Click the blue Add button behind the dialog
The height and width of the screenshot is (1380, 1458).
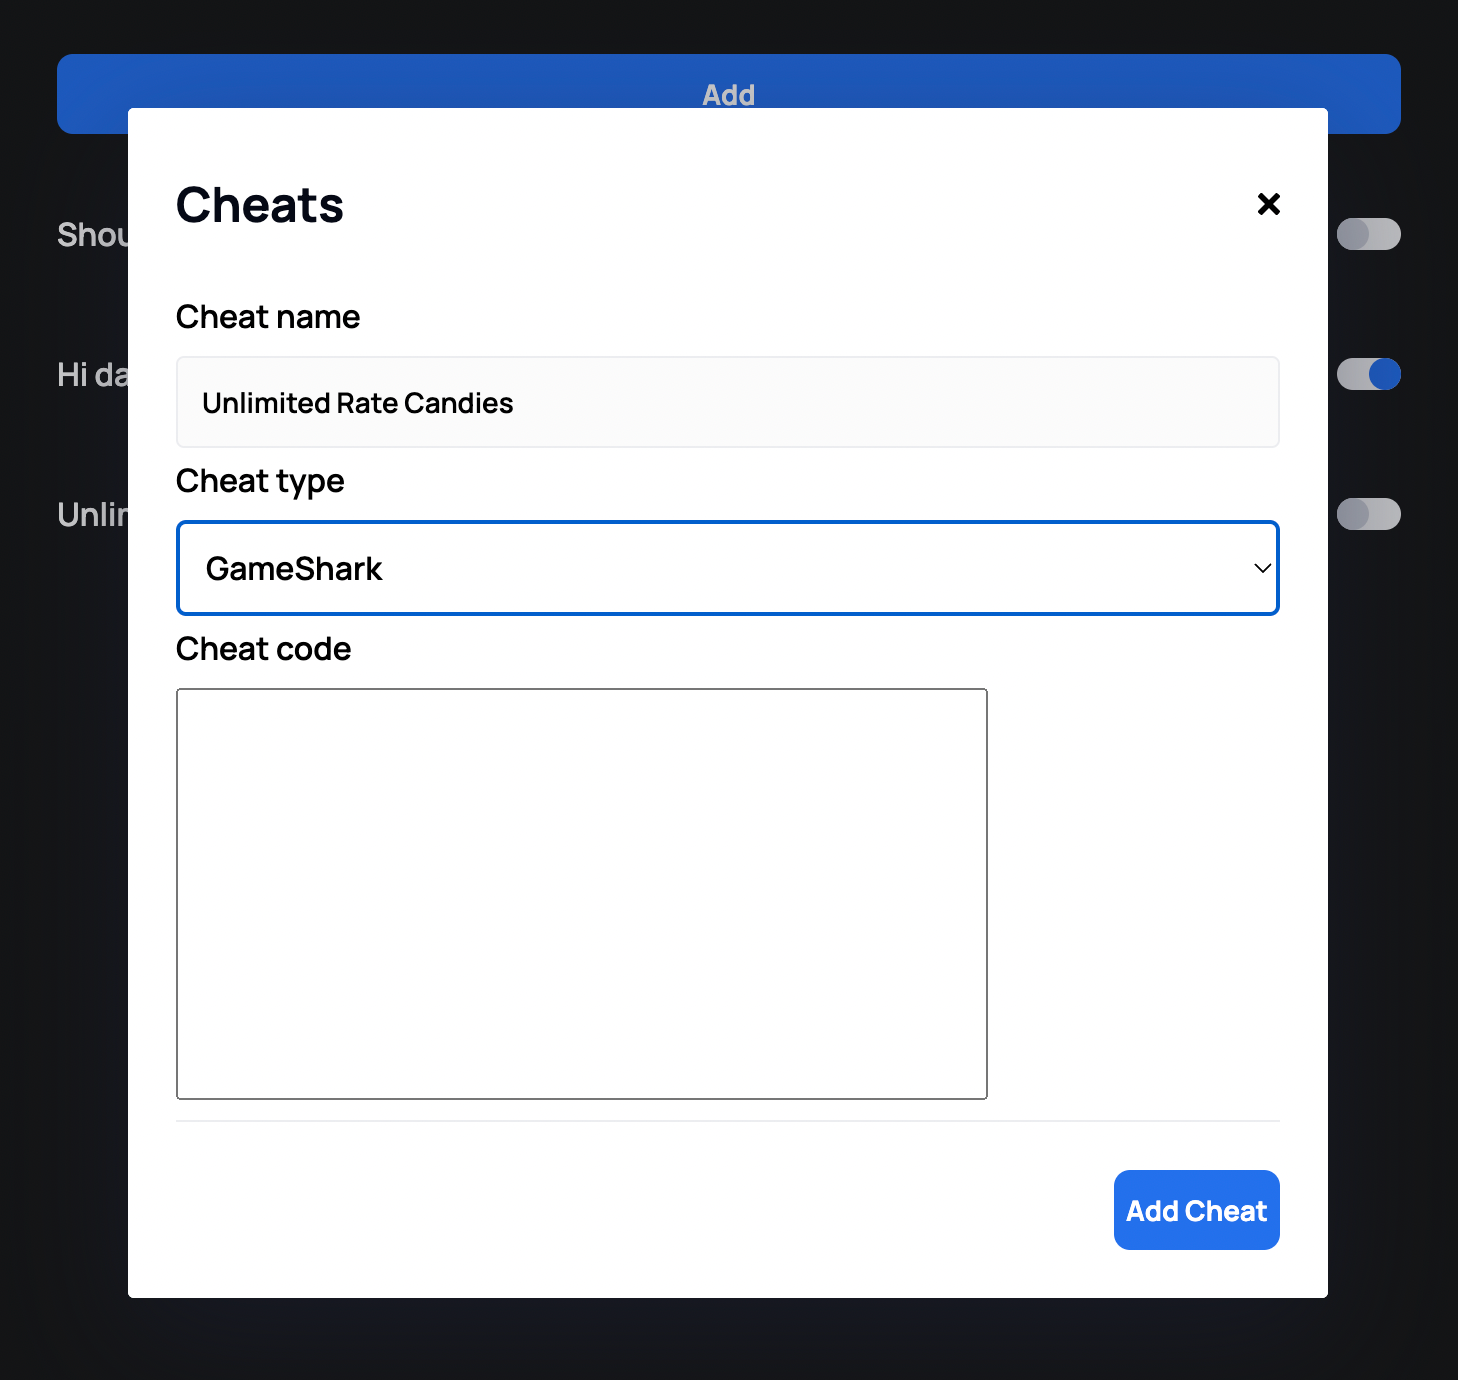728,81
